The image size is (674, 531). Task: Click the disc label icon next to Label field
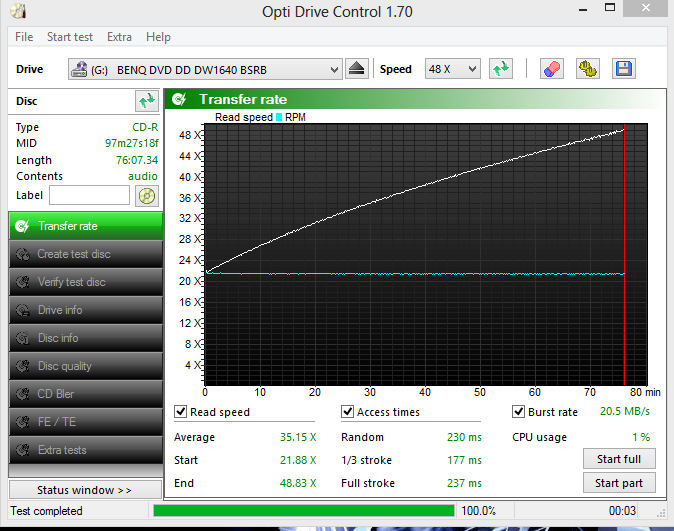pos(147,196)
